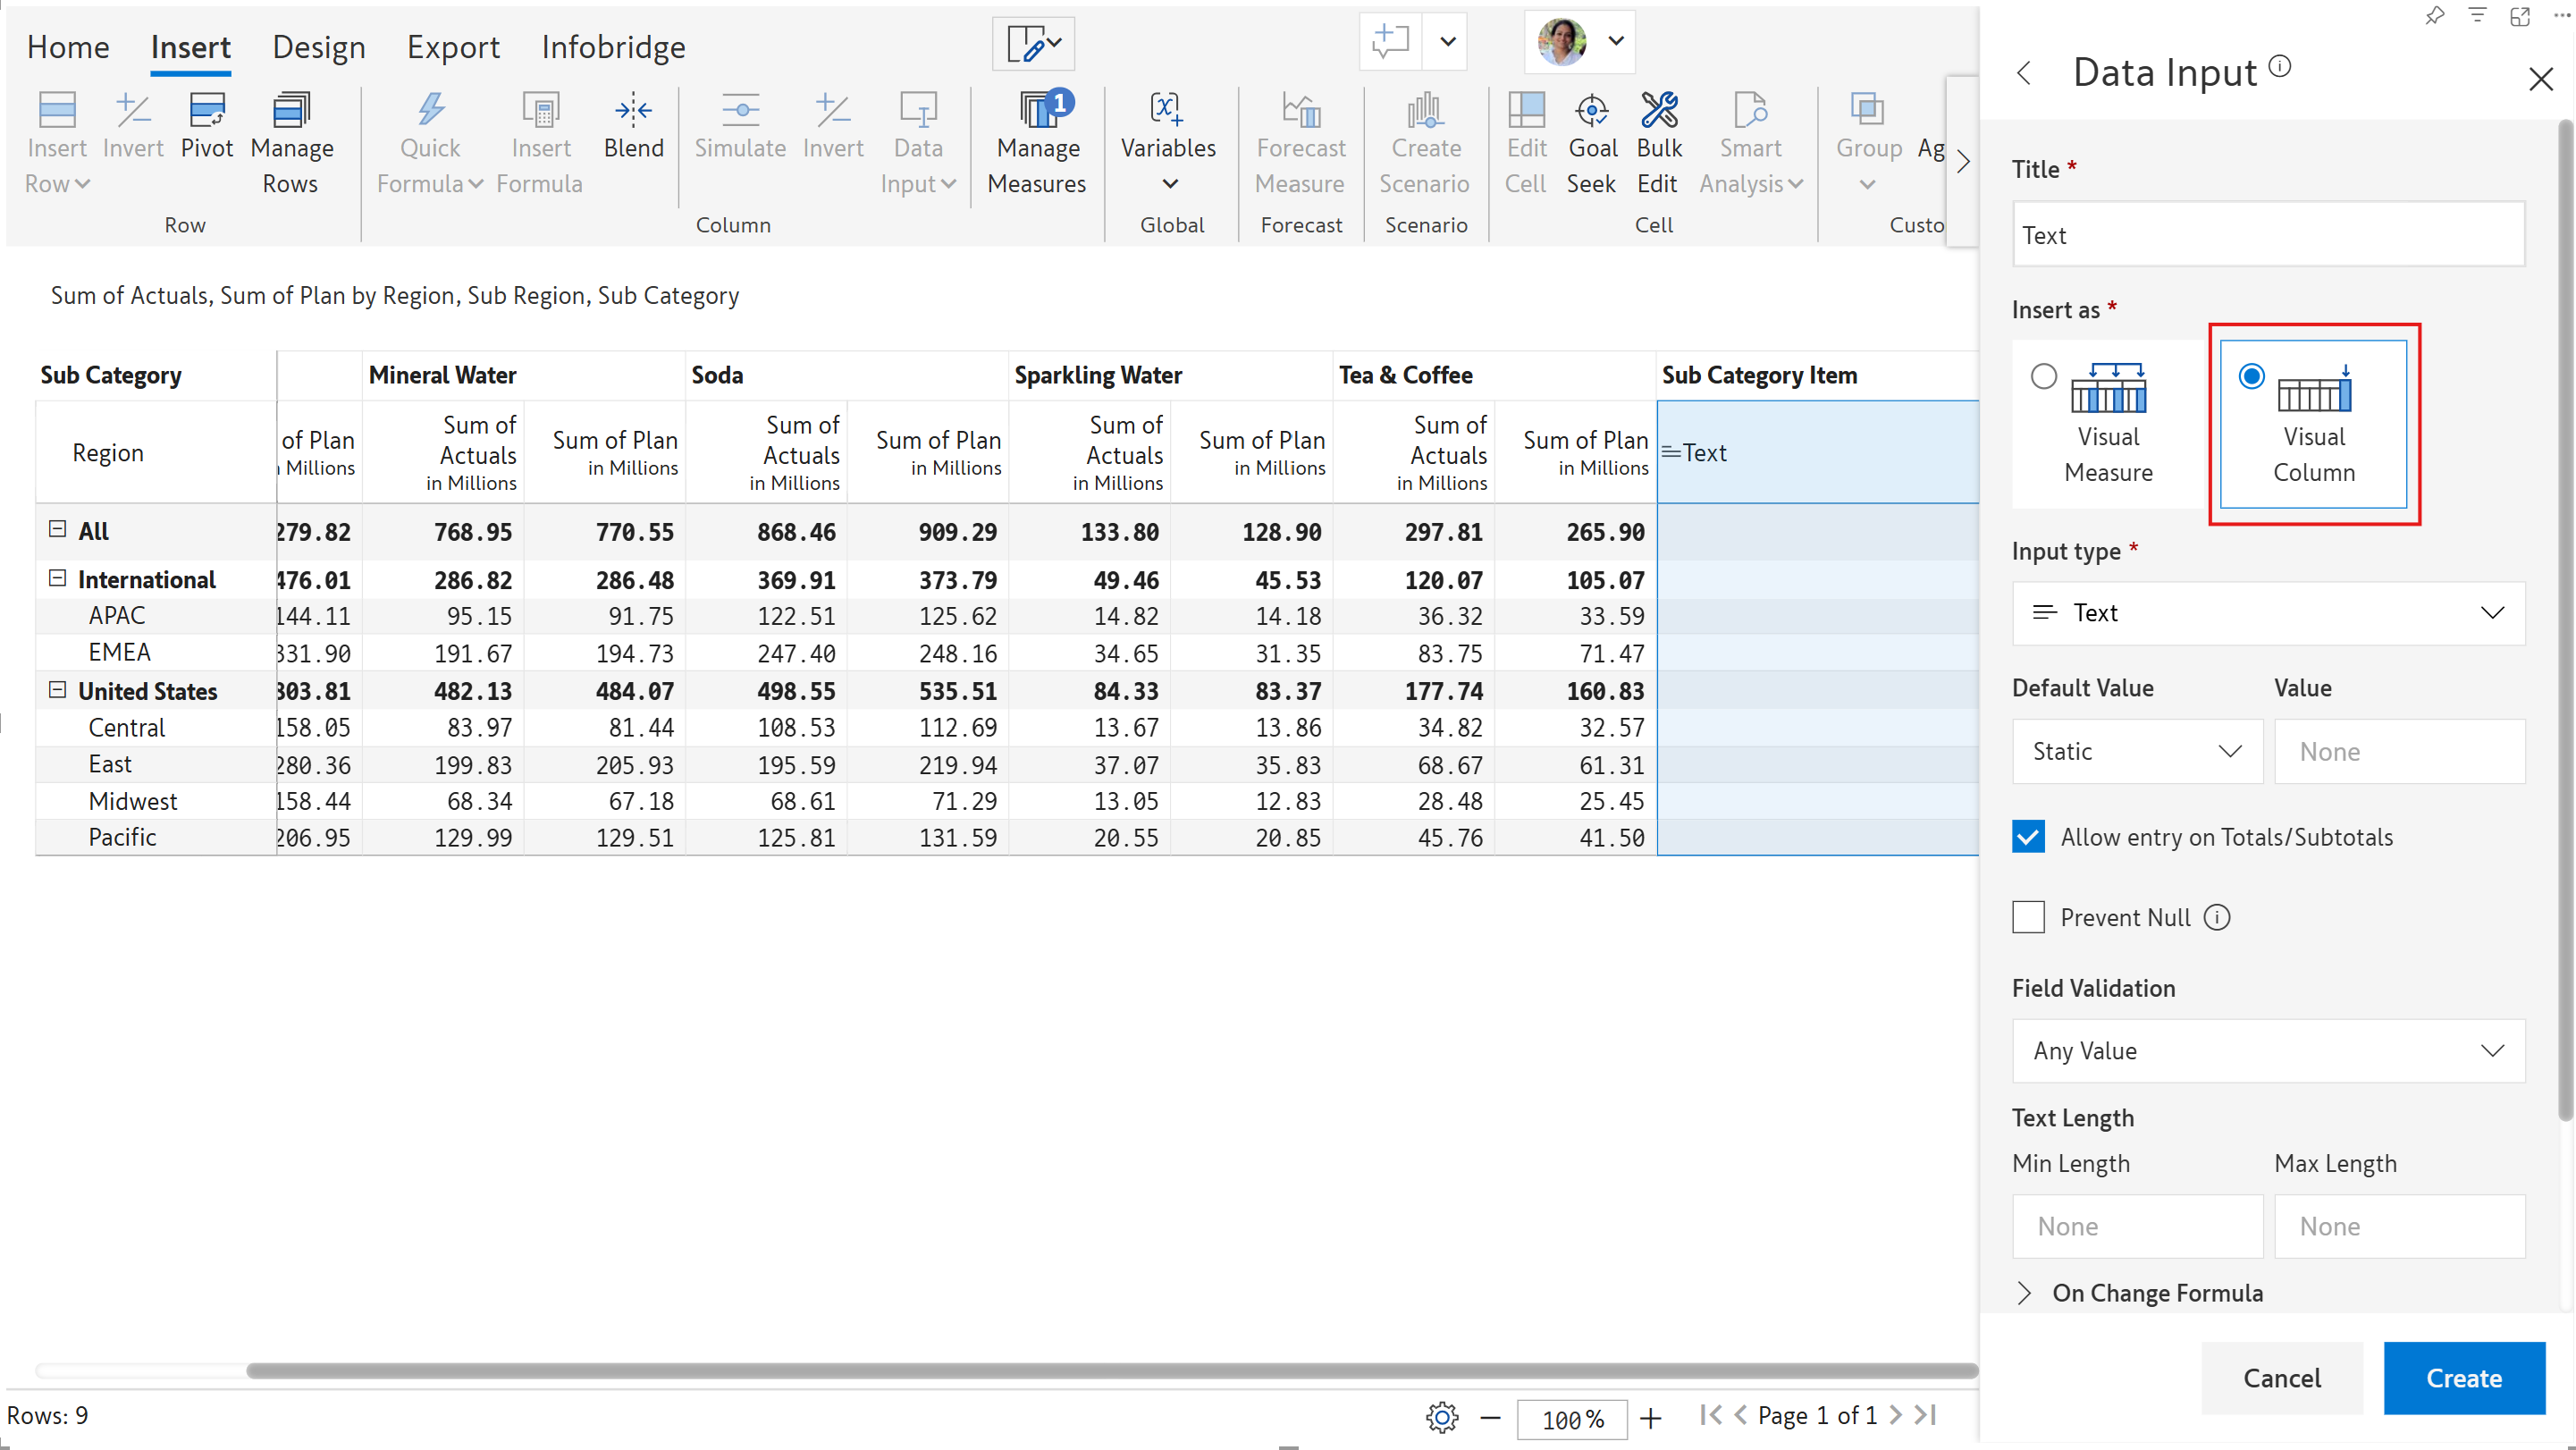Click the Title text input field
Screen dimensions: 2576x1450
(2267, 235)
